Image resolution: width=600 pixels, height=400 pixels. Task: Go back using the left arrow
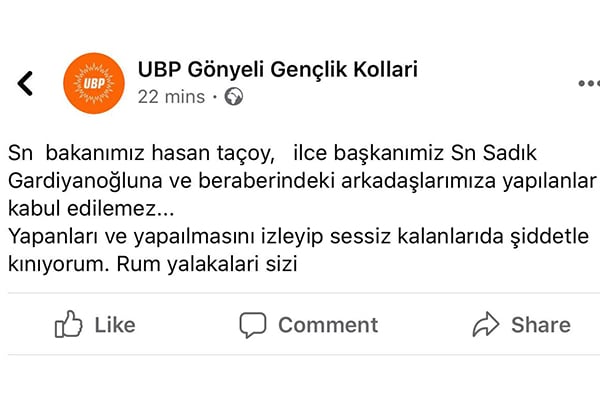pos(26,83)
